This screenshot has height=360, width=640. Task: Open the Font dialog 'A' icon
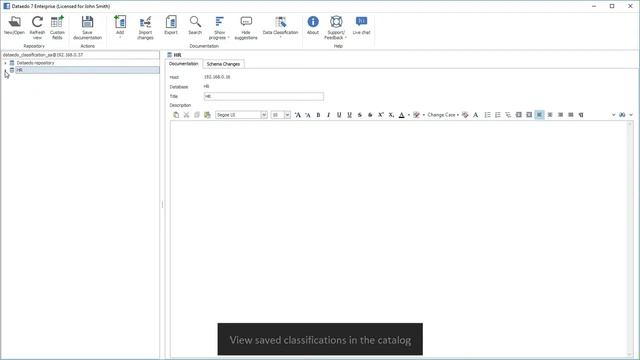tap(476, 115)
